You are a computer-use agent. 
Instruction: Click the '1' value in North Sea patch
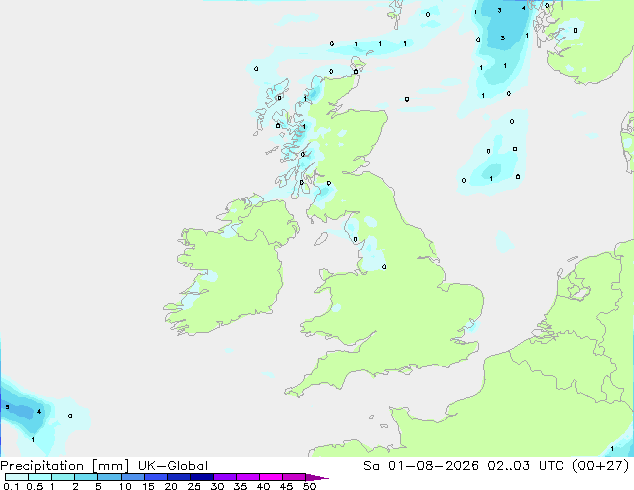click(491, 178)
